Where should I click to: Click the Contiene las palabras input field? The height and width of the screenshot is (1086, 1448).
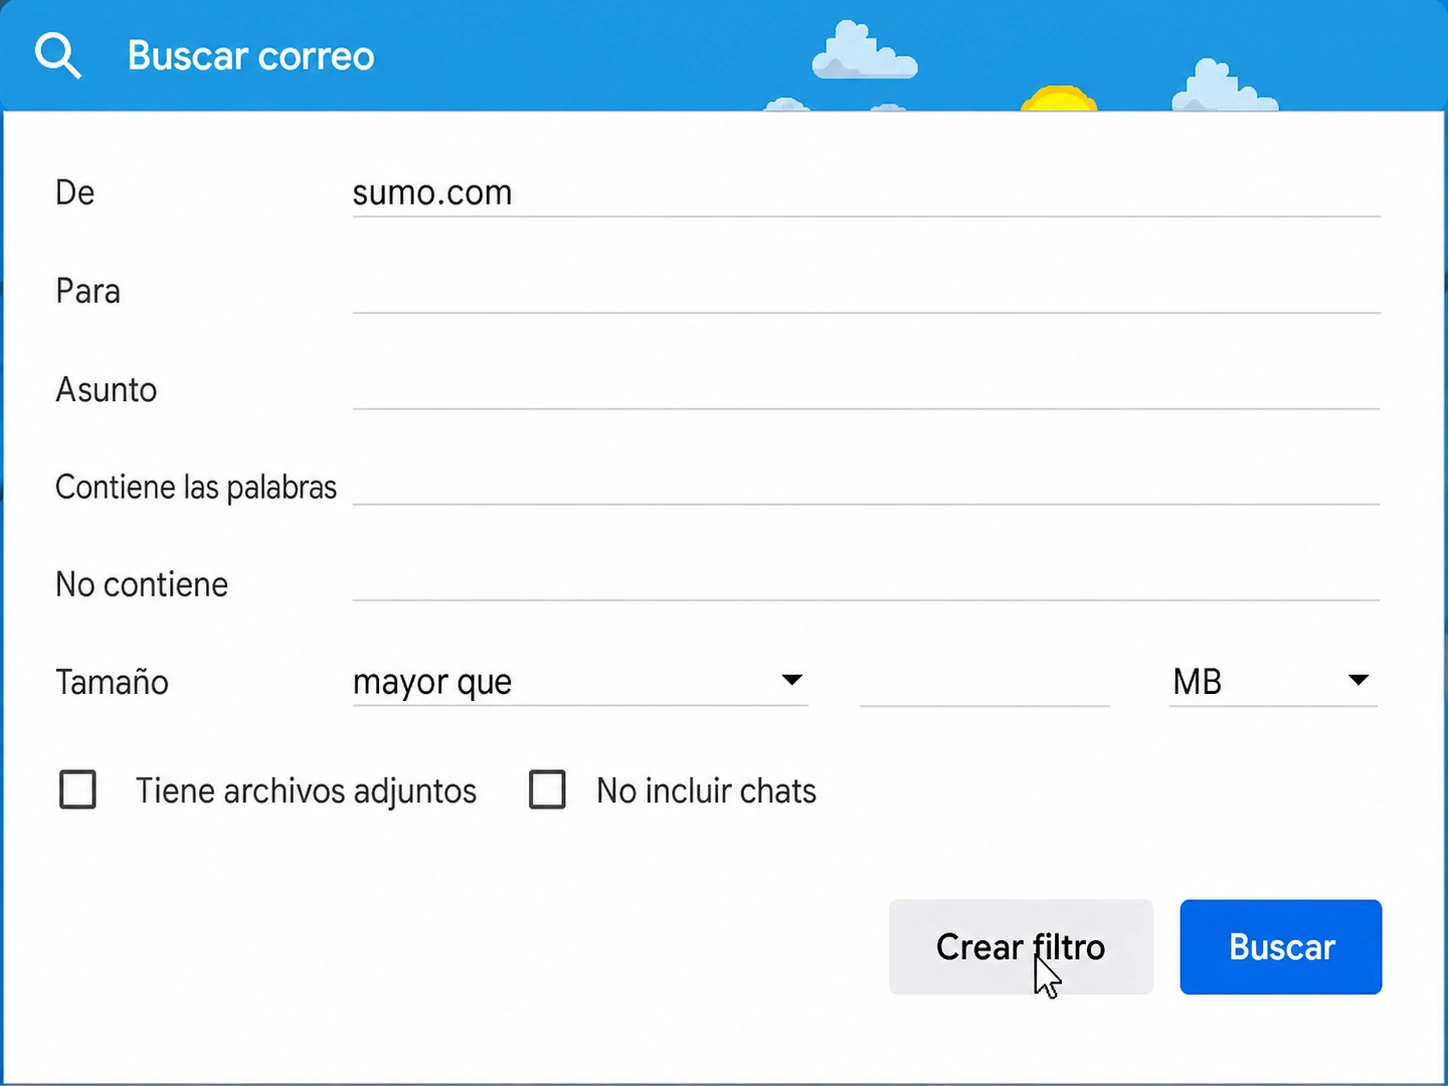click(866, 484)
